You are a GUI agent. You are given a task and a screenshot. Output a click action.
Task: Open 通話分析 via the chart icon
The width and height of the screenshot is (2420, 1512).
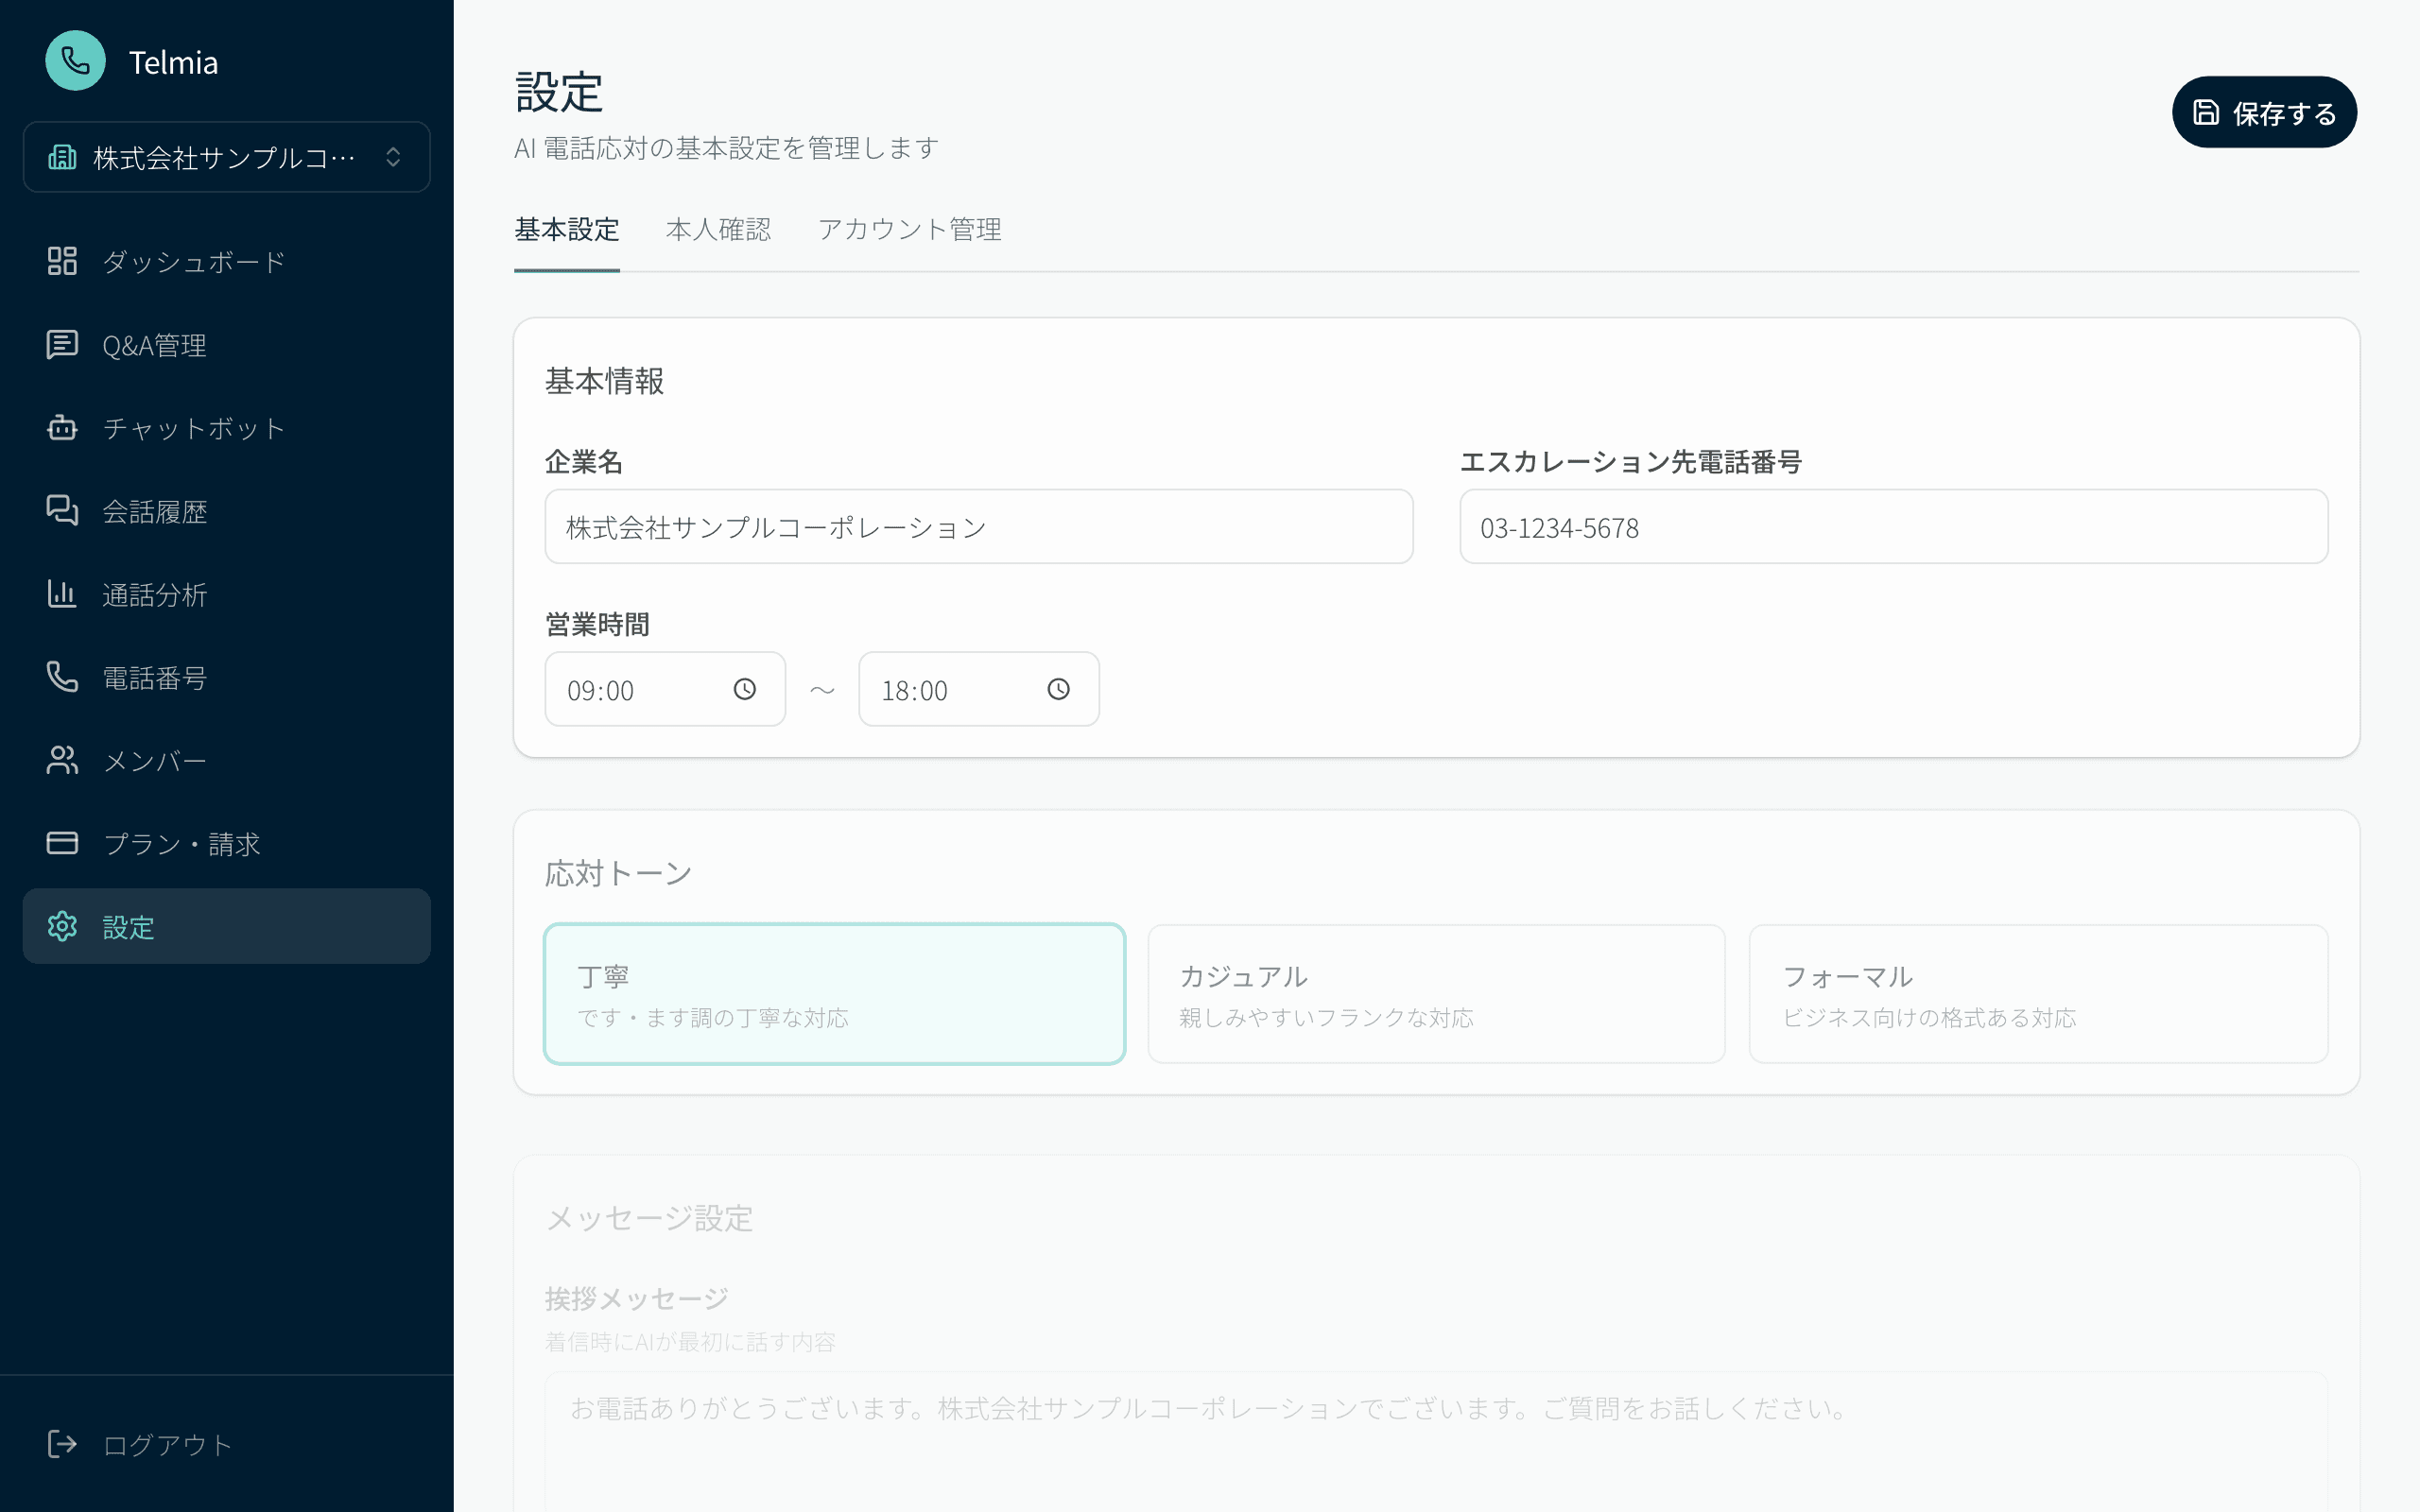(62, 594)
